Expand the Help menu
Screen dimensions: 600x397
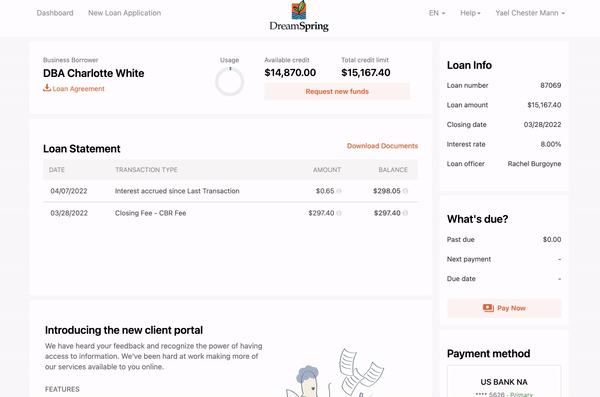470,13
